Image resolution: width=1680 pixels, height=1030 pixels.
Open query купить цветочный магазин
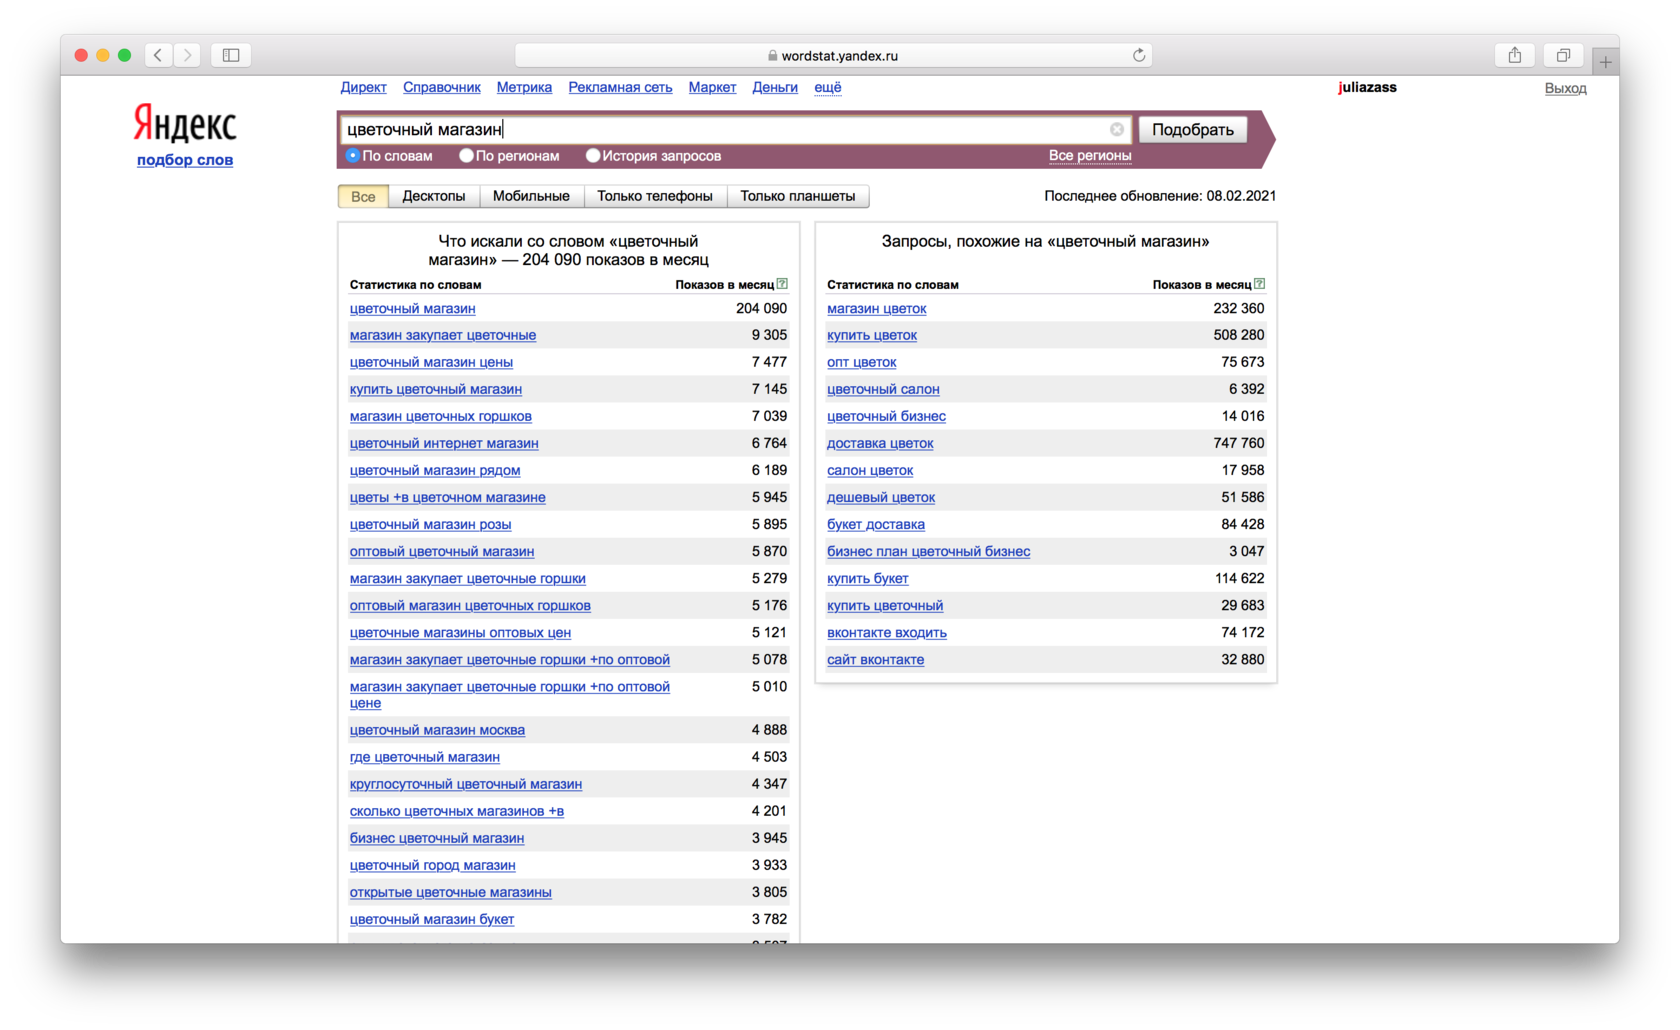tap(436, 389)
